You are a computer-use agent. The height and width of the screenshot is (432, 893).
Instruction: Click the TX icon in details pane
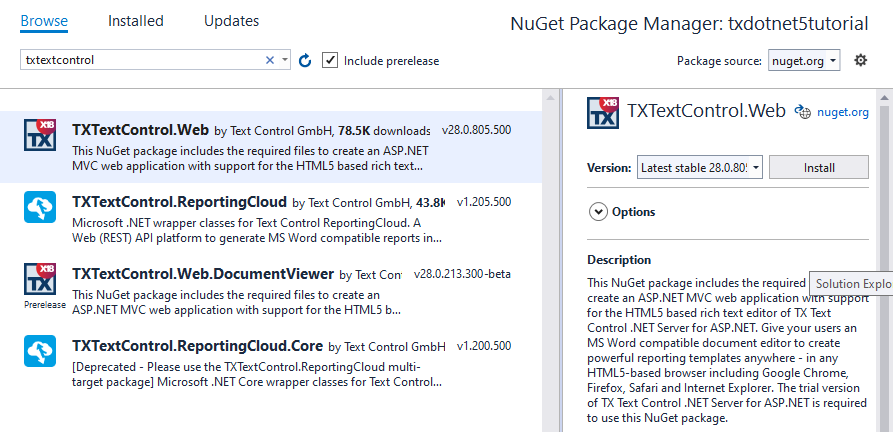point(603,112)
